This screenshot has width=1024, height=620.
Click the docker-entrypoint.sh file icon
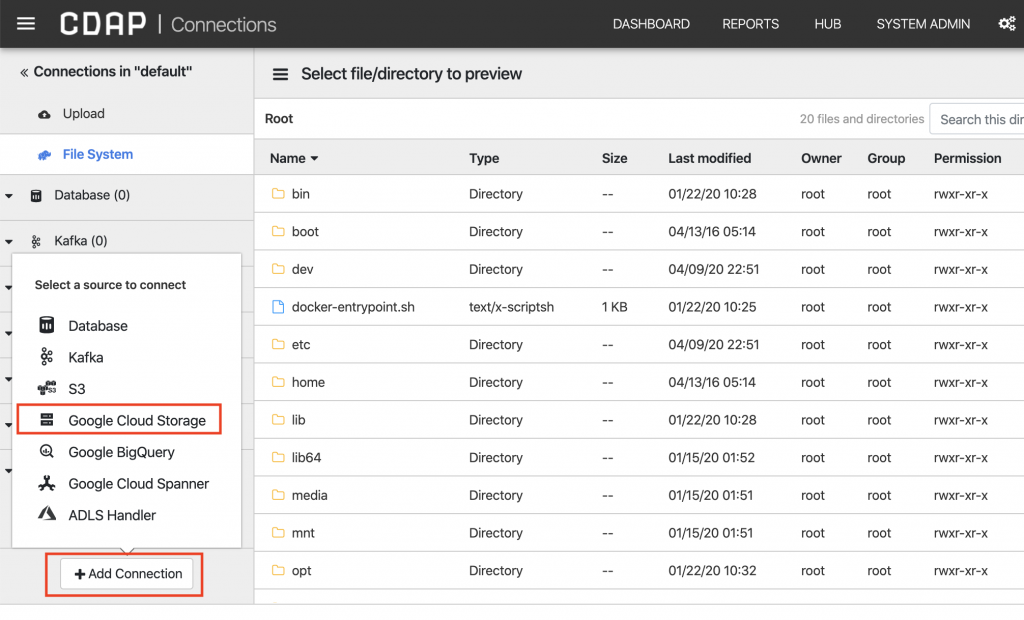point(279,307)
